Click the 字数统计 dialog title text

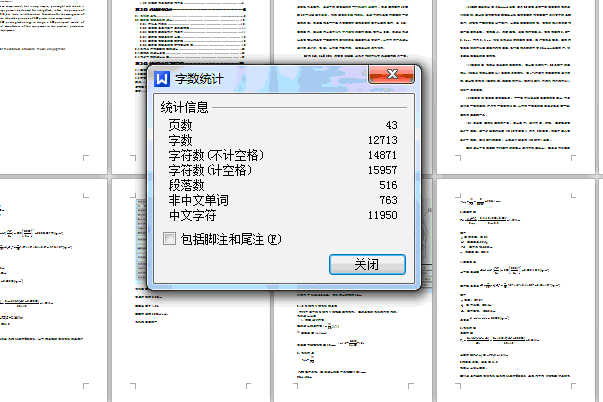[x=199, y=79]
